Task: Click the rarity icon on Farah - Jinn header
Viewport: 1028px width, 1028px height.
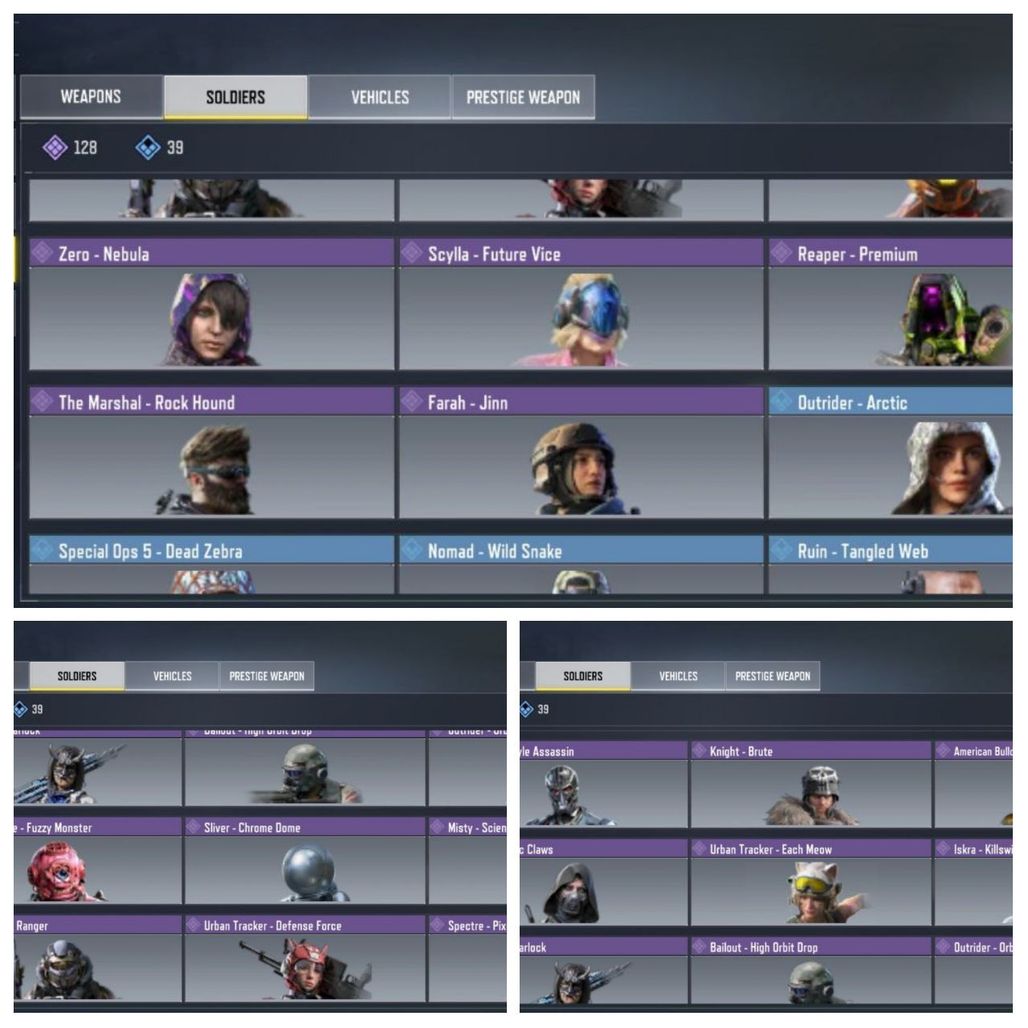Action: (x=412, y=401)
